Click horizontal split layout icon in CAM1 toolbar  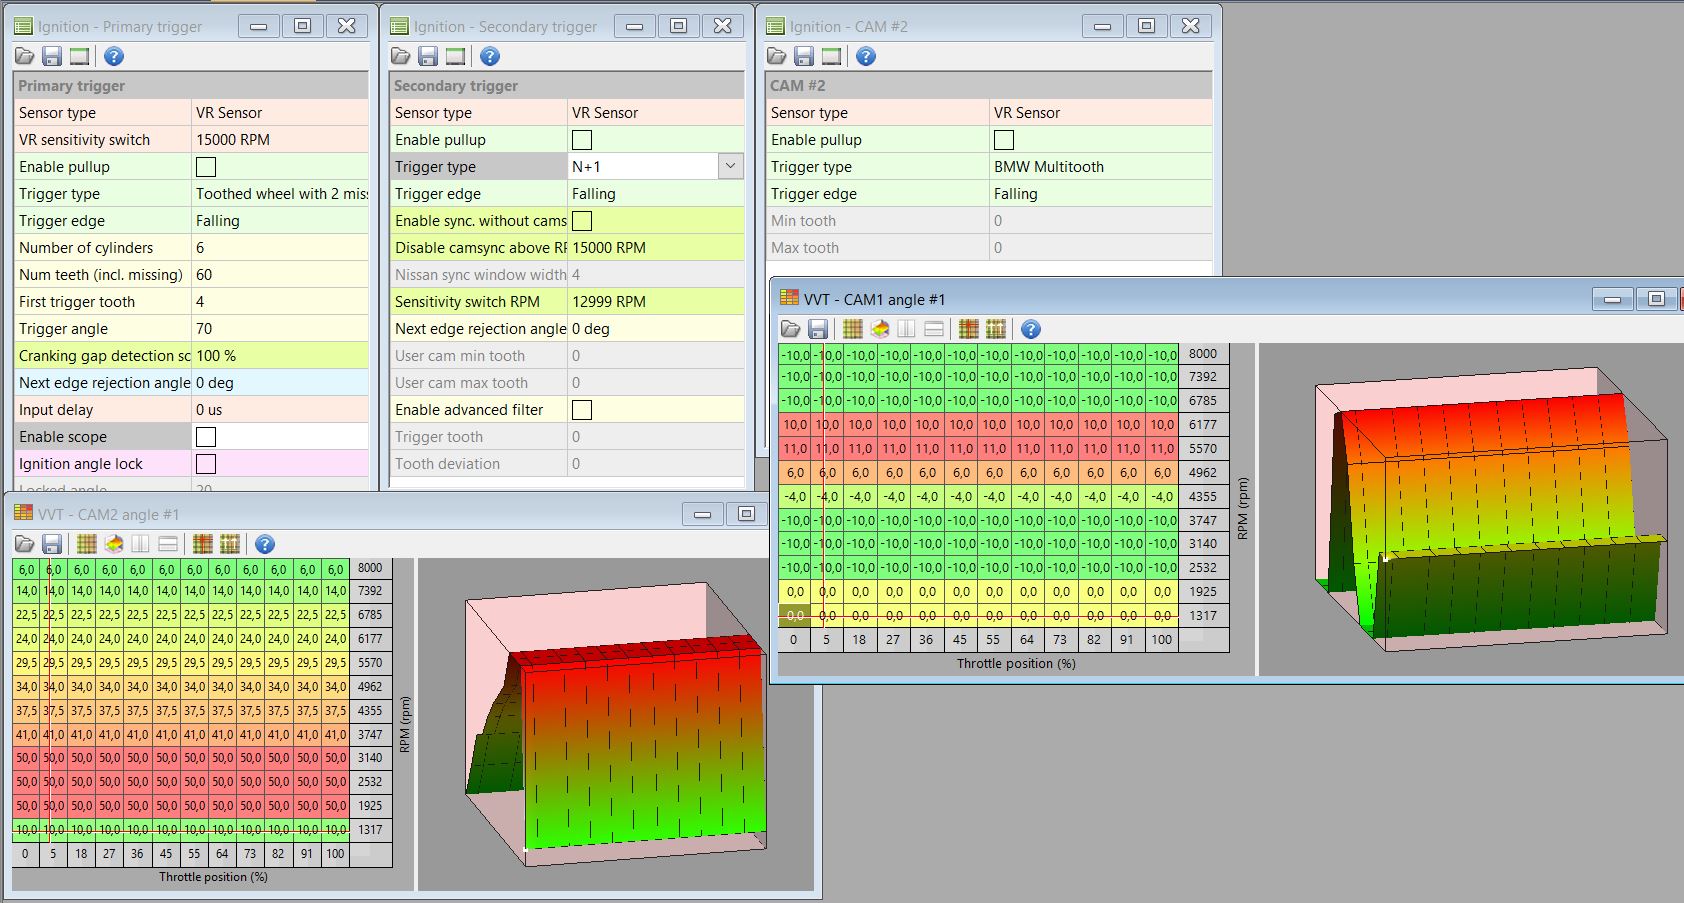[x=934, y=329]
